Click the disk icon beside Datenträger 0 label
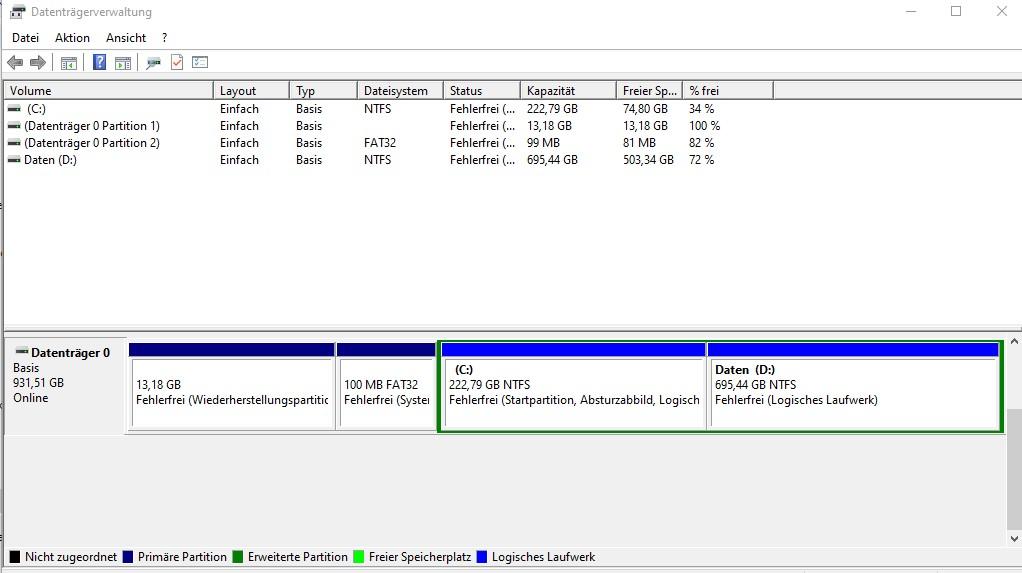Viewport: 1022px width, 573px height. point(22,351)
